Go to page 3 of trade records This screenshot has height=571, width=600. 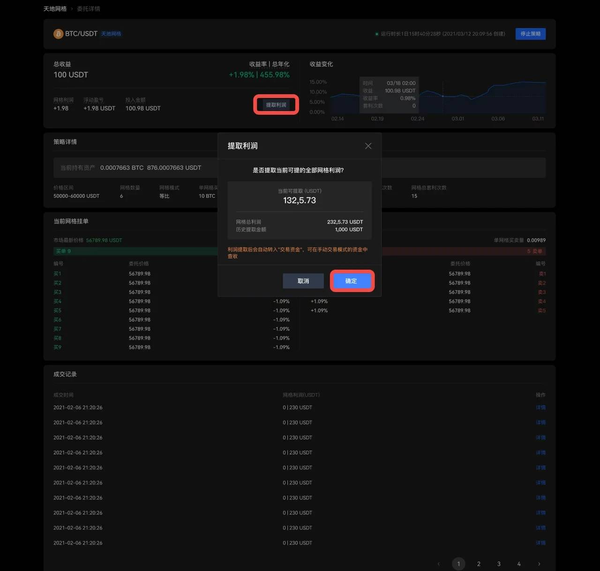pyautogui.click(x=499, y=564)
